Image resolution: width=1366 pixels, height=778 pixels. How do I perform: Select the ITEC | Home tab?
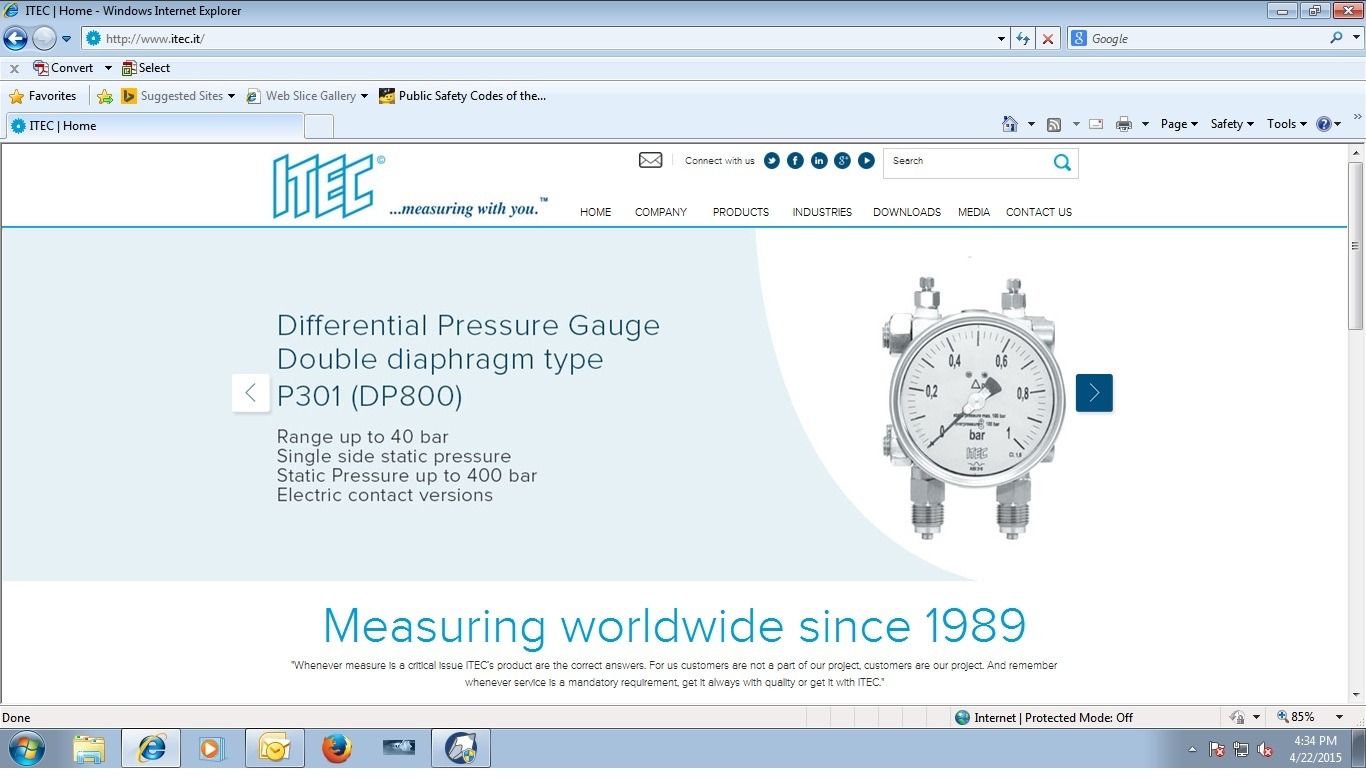point(155,126)
